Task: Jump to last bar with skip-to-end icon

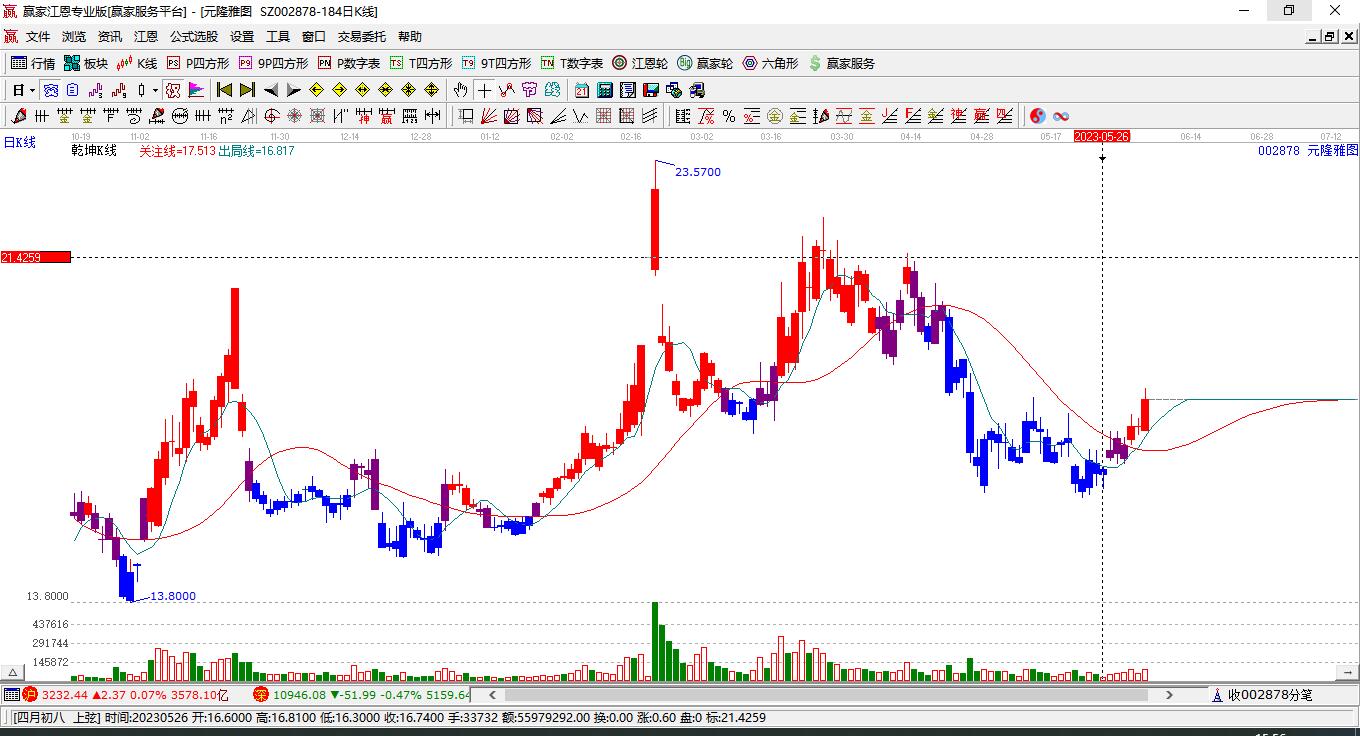Action: click(x=247, y=90)
